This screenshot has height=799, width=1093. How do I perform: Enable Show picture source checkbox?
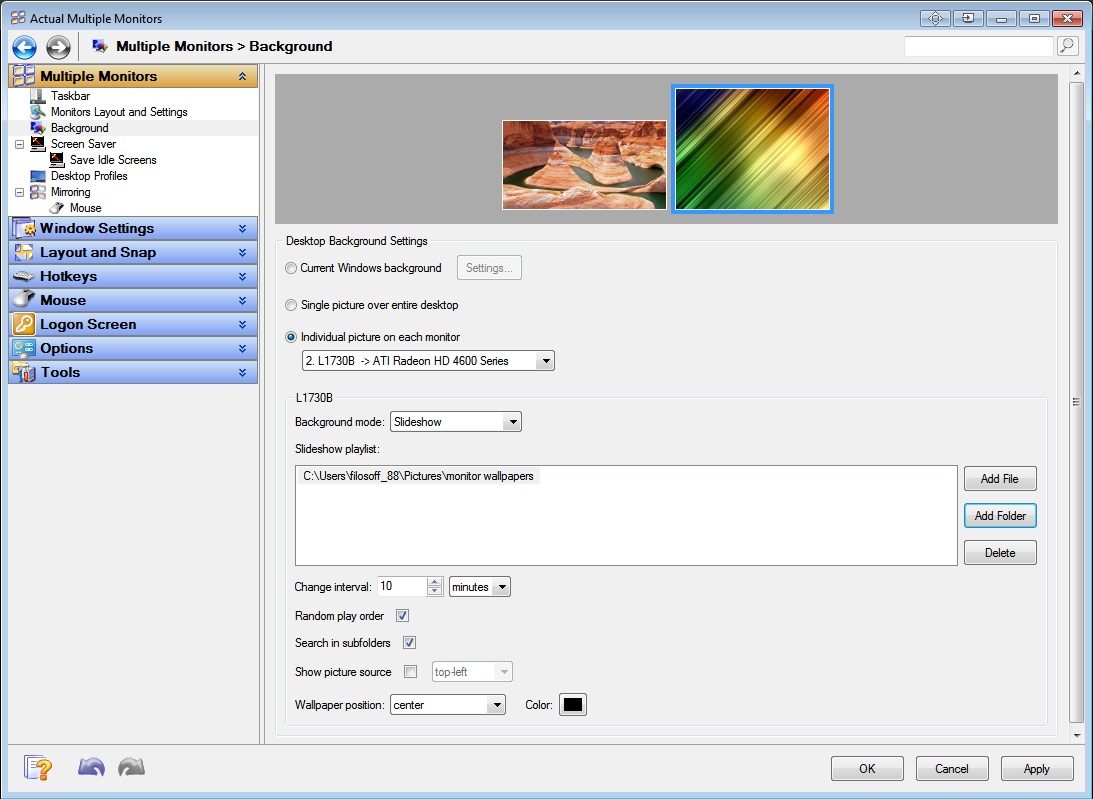pos(410,672)
